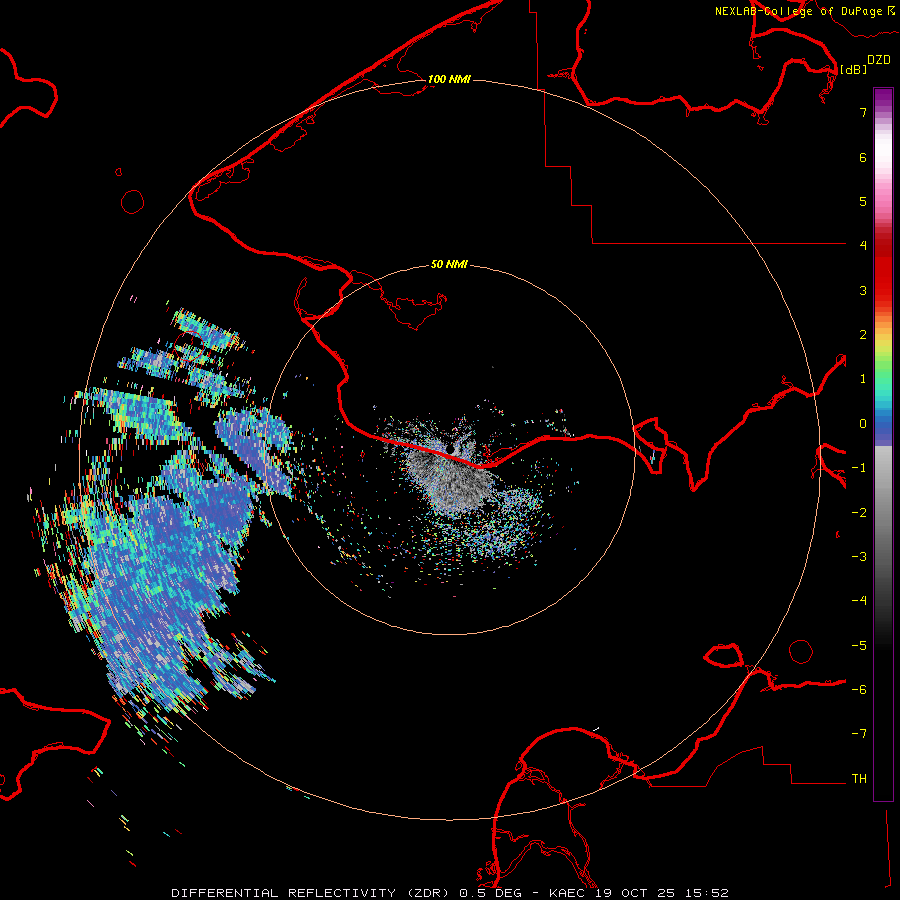
Task: Click the -4 dB tick label on the scale
Action: [x=859, y=601]
